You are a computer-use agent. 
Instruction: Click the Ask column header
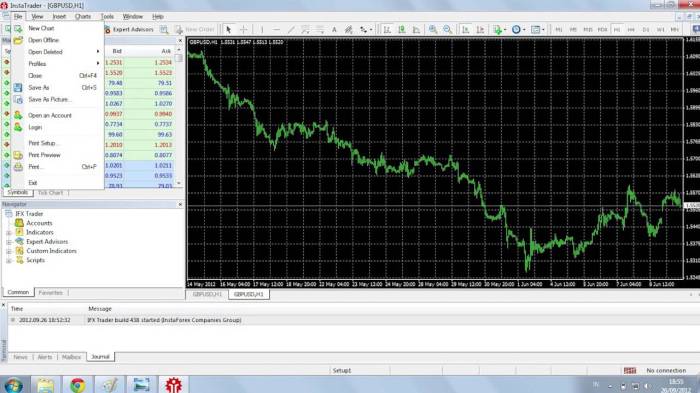tap(166, 51)
